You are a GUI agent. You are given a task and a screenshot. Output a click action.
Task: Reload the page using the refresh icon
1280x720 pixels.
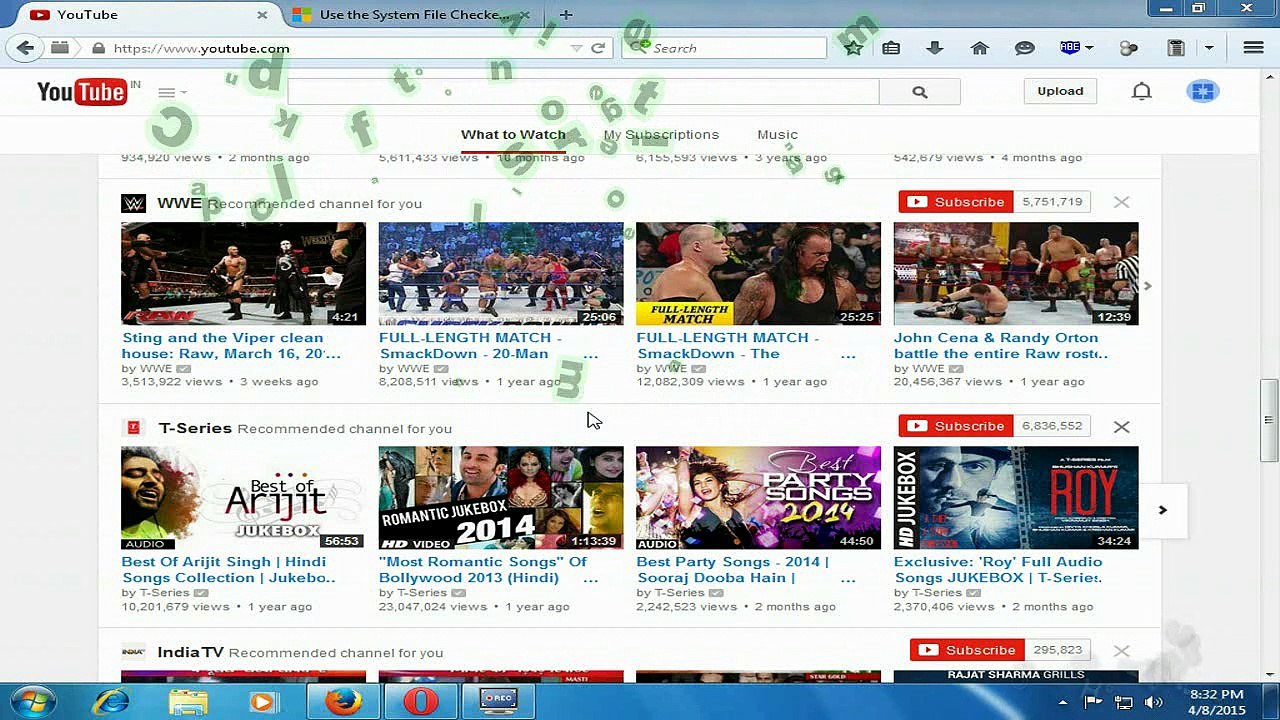click(598, 48)
